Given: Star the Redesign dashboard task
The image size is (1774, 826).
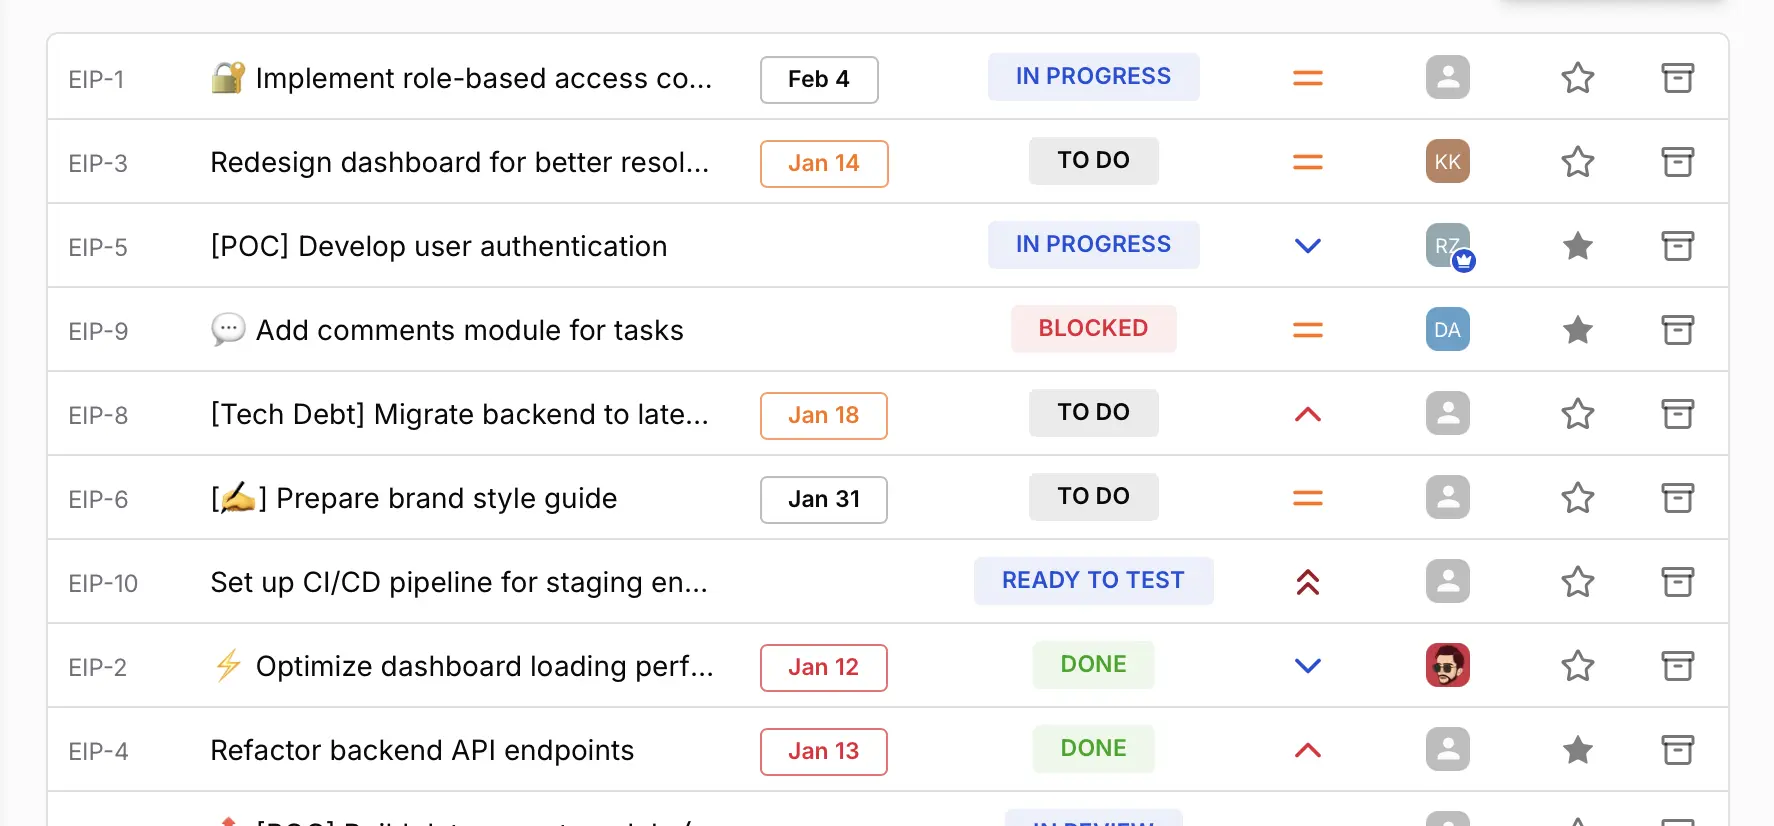Looking at the screenshot, I should coord(1577,161).
